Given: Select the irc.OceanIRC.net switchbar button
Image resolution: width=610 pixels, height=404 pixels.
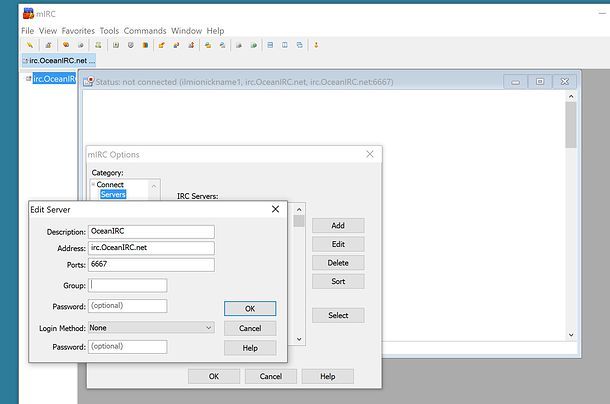Looking at the screenshot, I should [x=59, y=61].
